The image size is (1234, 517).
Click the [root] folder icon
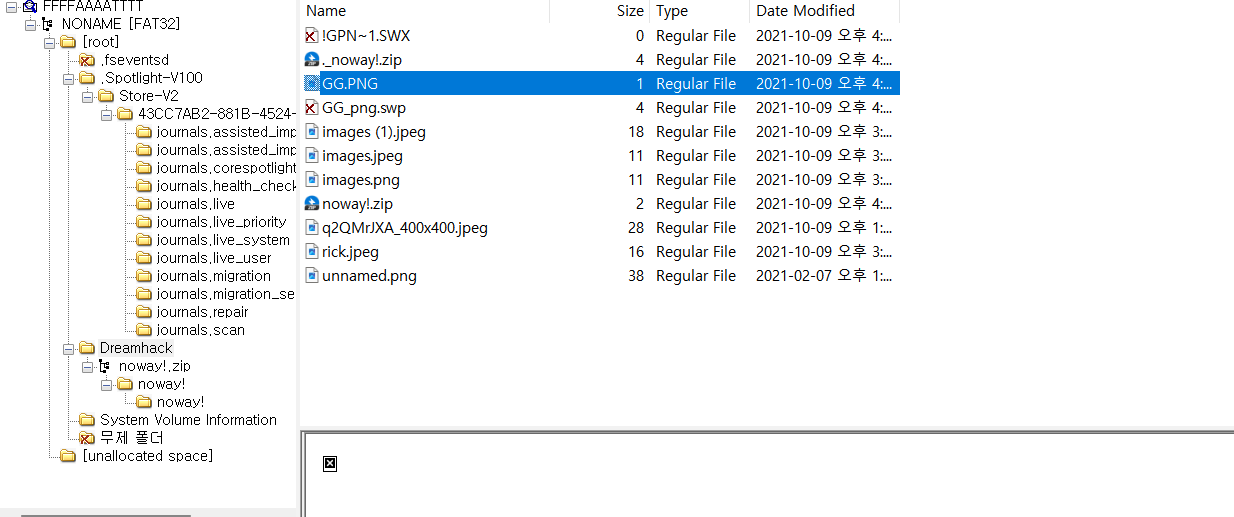[x=68, y=42]
